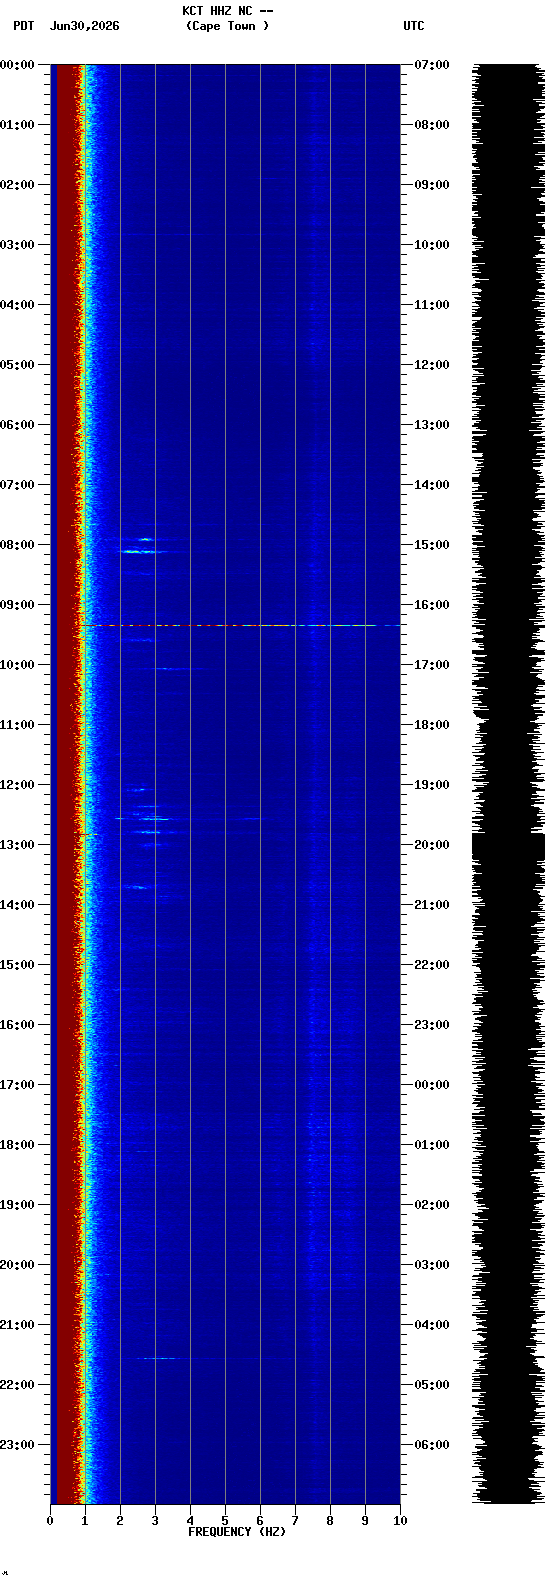
Task: Click the PDT time label '03:00'
Action: 17,245
